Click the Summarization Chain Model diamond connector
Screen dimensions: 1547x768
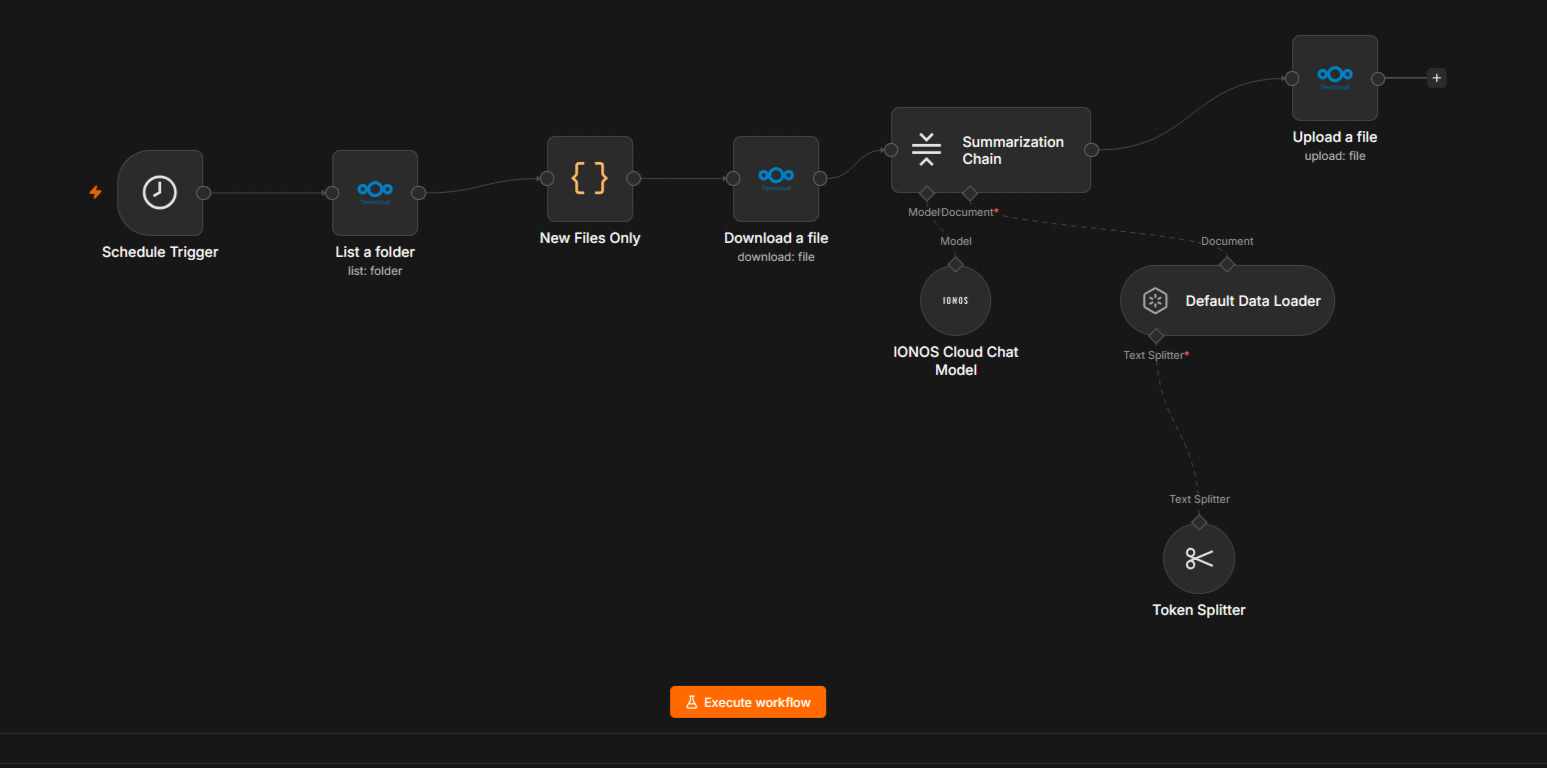click(927, 192)
